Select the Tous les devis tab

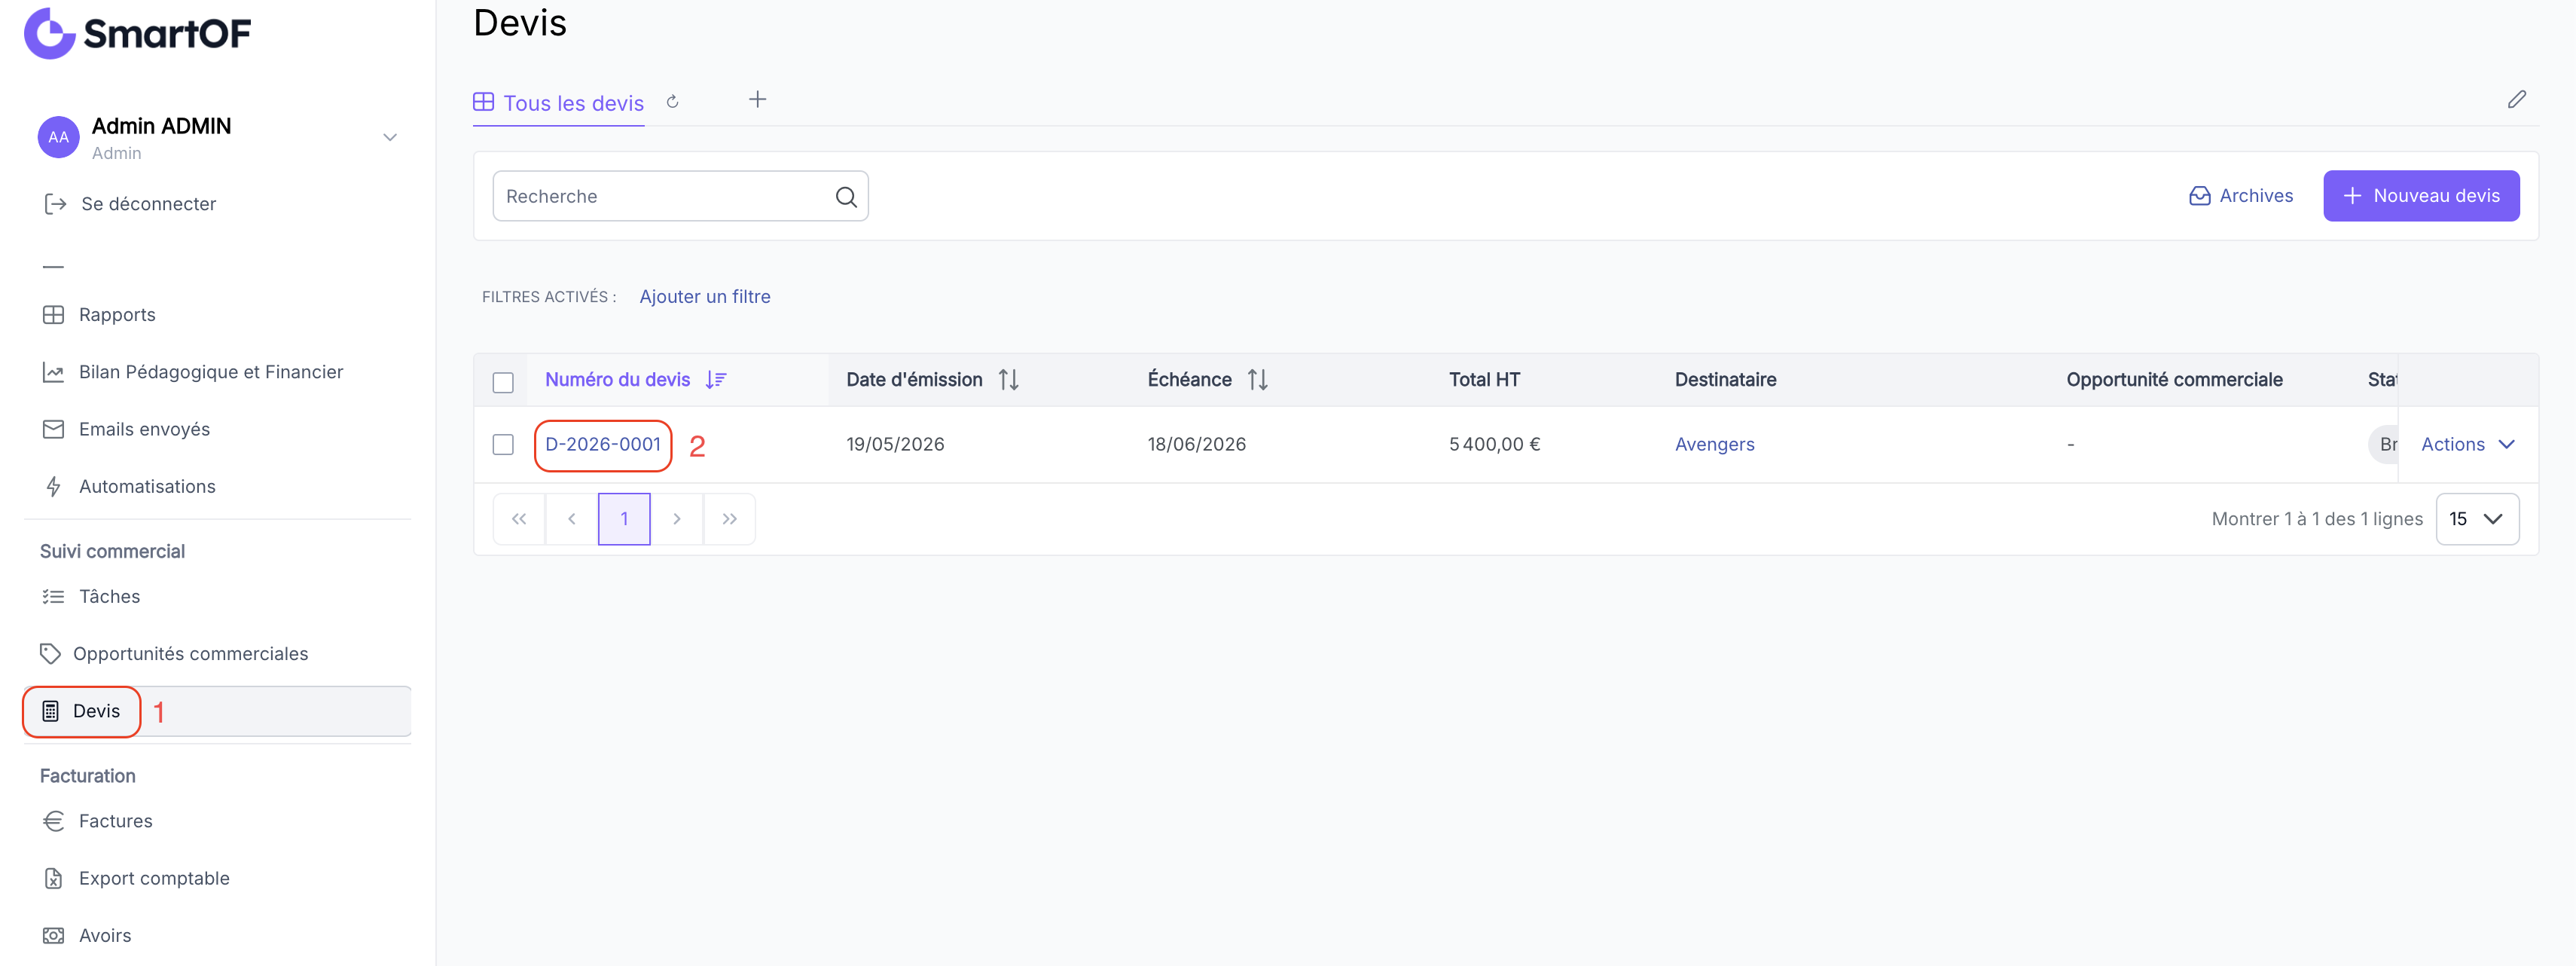559,103
